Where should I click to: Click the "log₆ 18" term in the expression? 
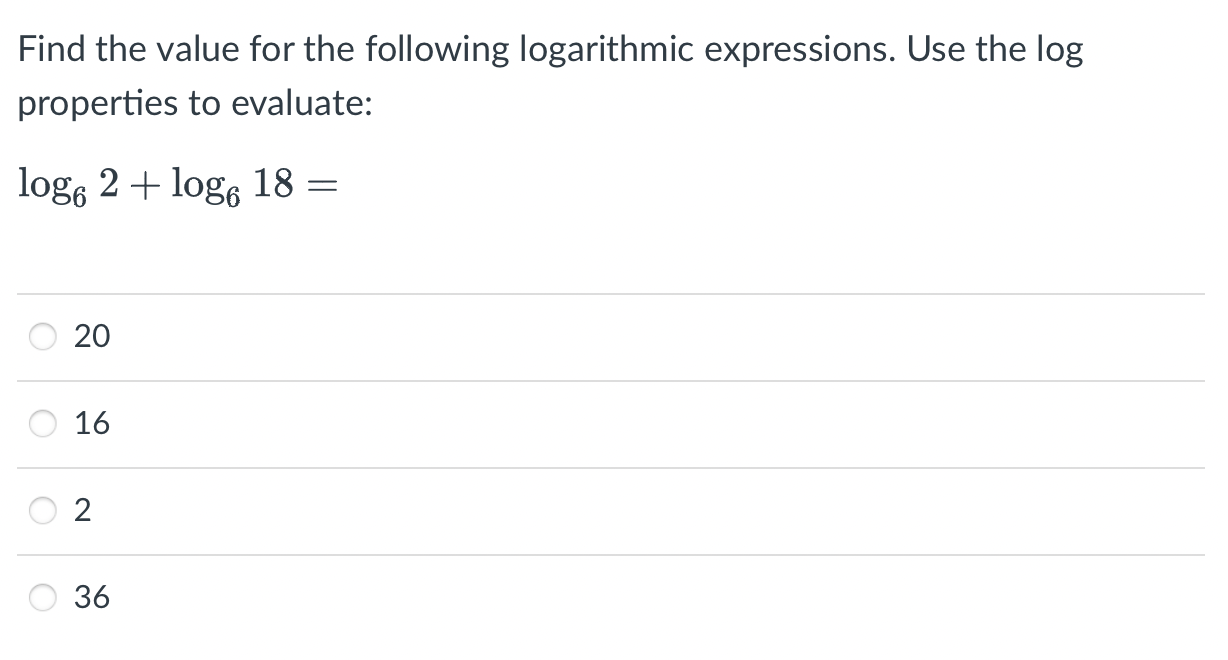232,185
